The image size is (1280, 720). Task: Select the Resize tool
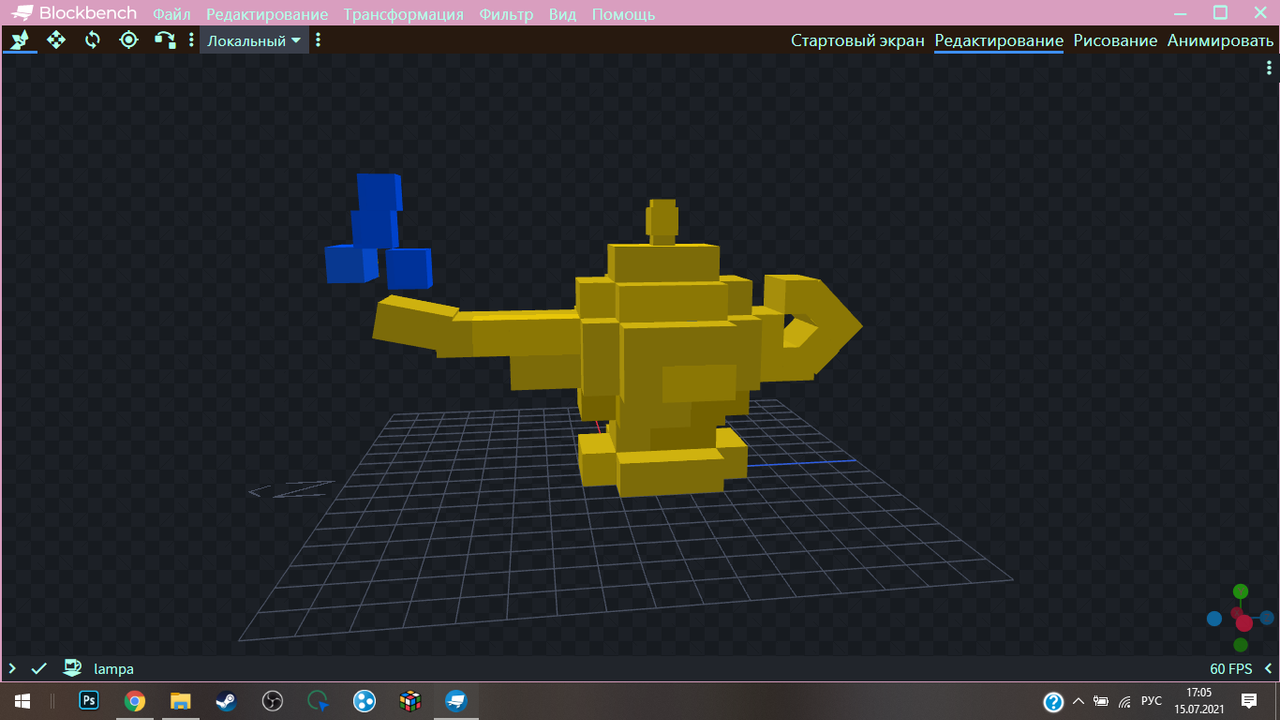(x=56, y=40)
